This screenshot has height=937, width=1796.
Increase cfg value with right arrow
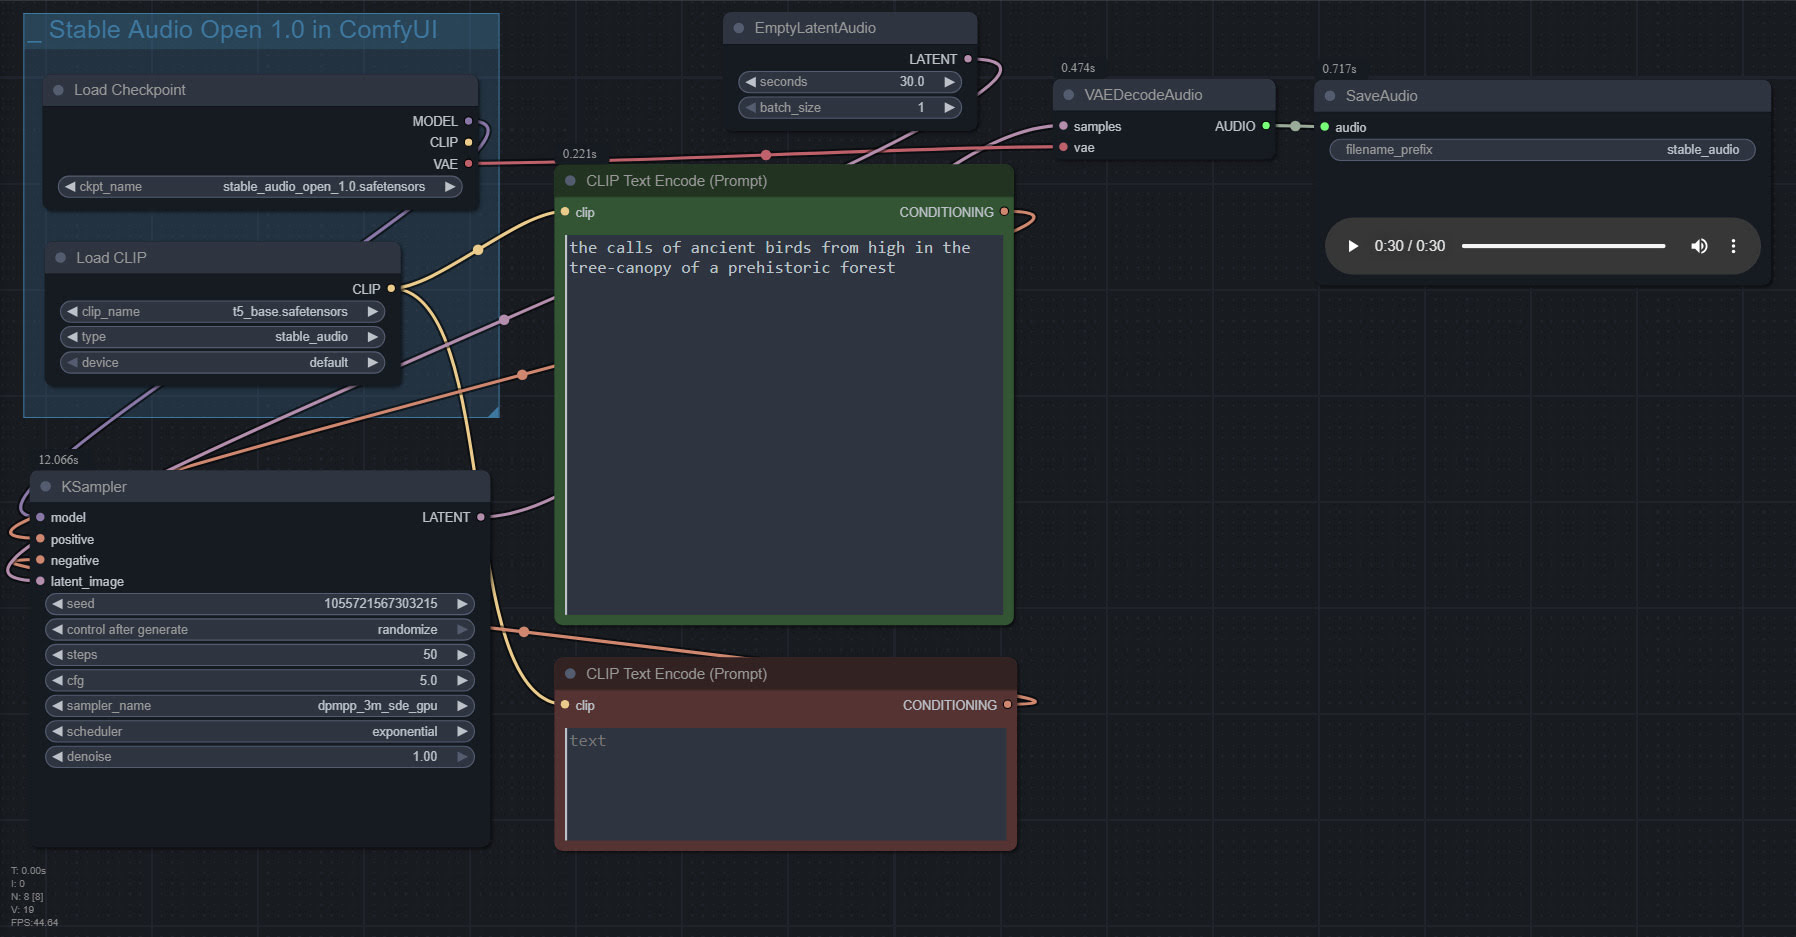coord(462,680)
